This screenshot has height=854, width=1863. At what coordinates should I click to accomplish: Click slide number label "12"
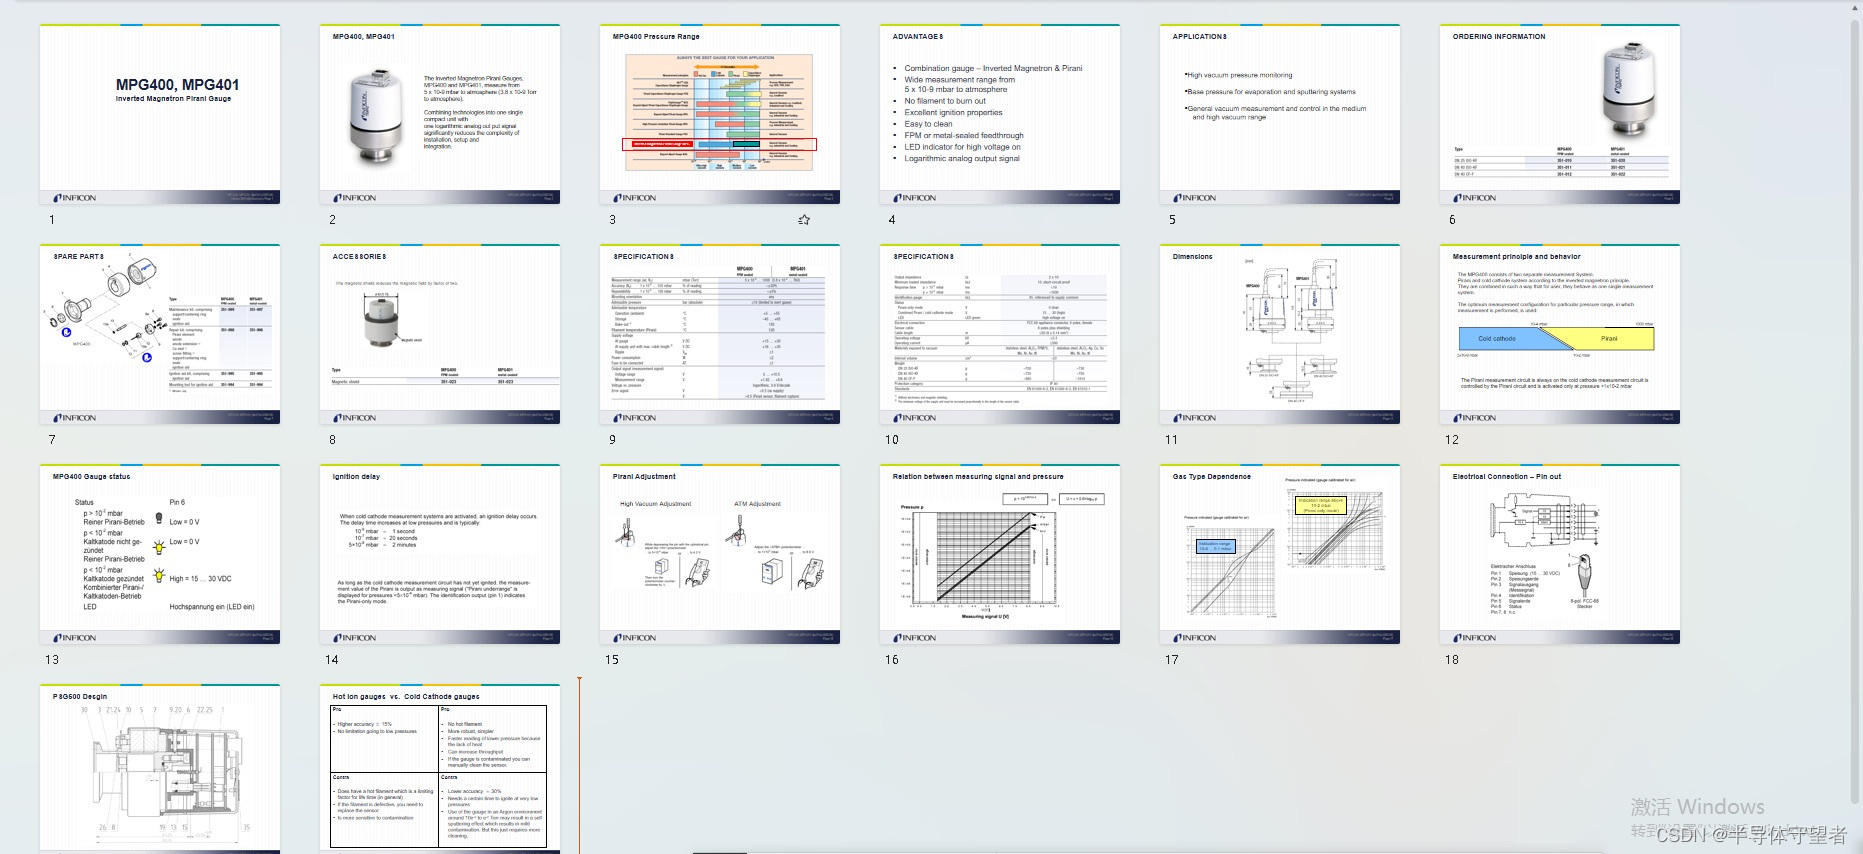[1452, 439]
